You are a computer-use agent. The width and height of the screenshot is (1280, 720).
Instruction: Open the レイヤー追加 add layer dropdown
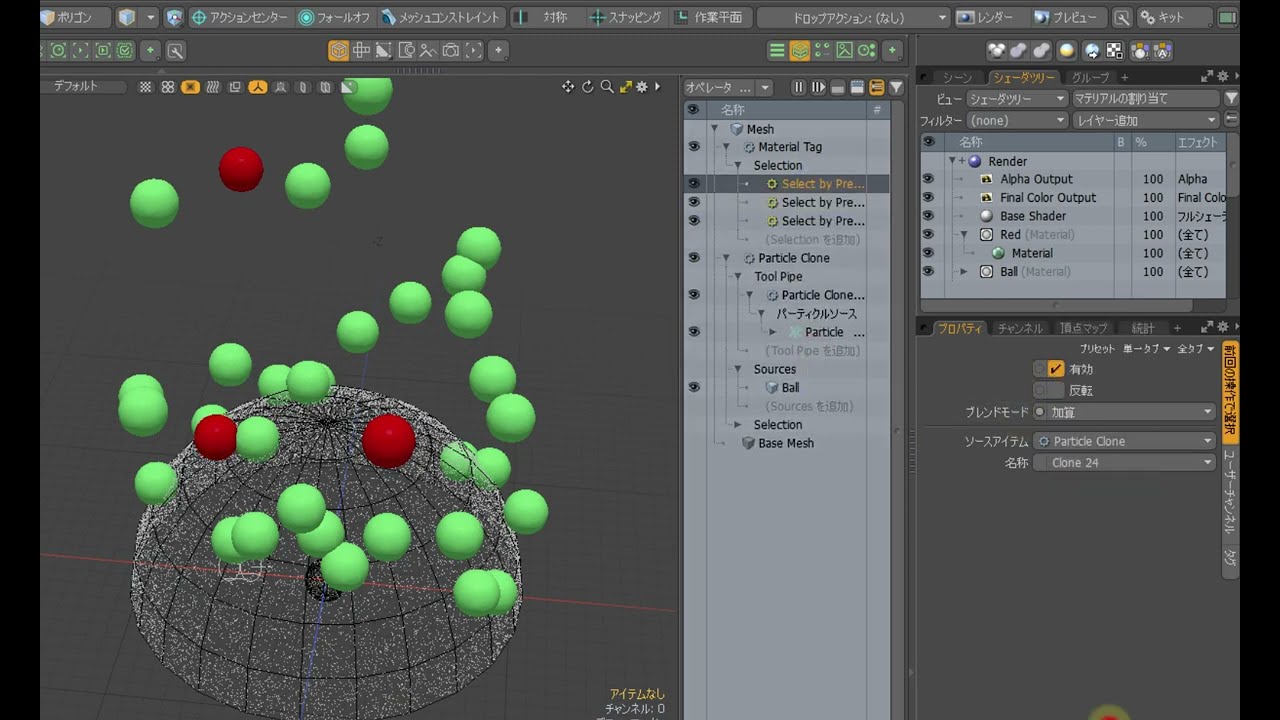pos(1146,120)
